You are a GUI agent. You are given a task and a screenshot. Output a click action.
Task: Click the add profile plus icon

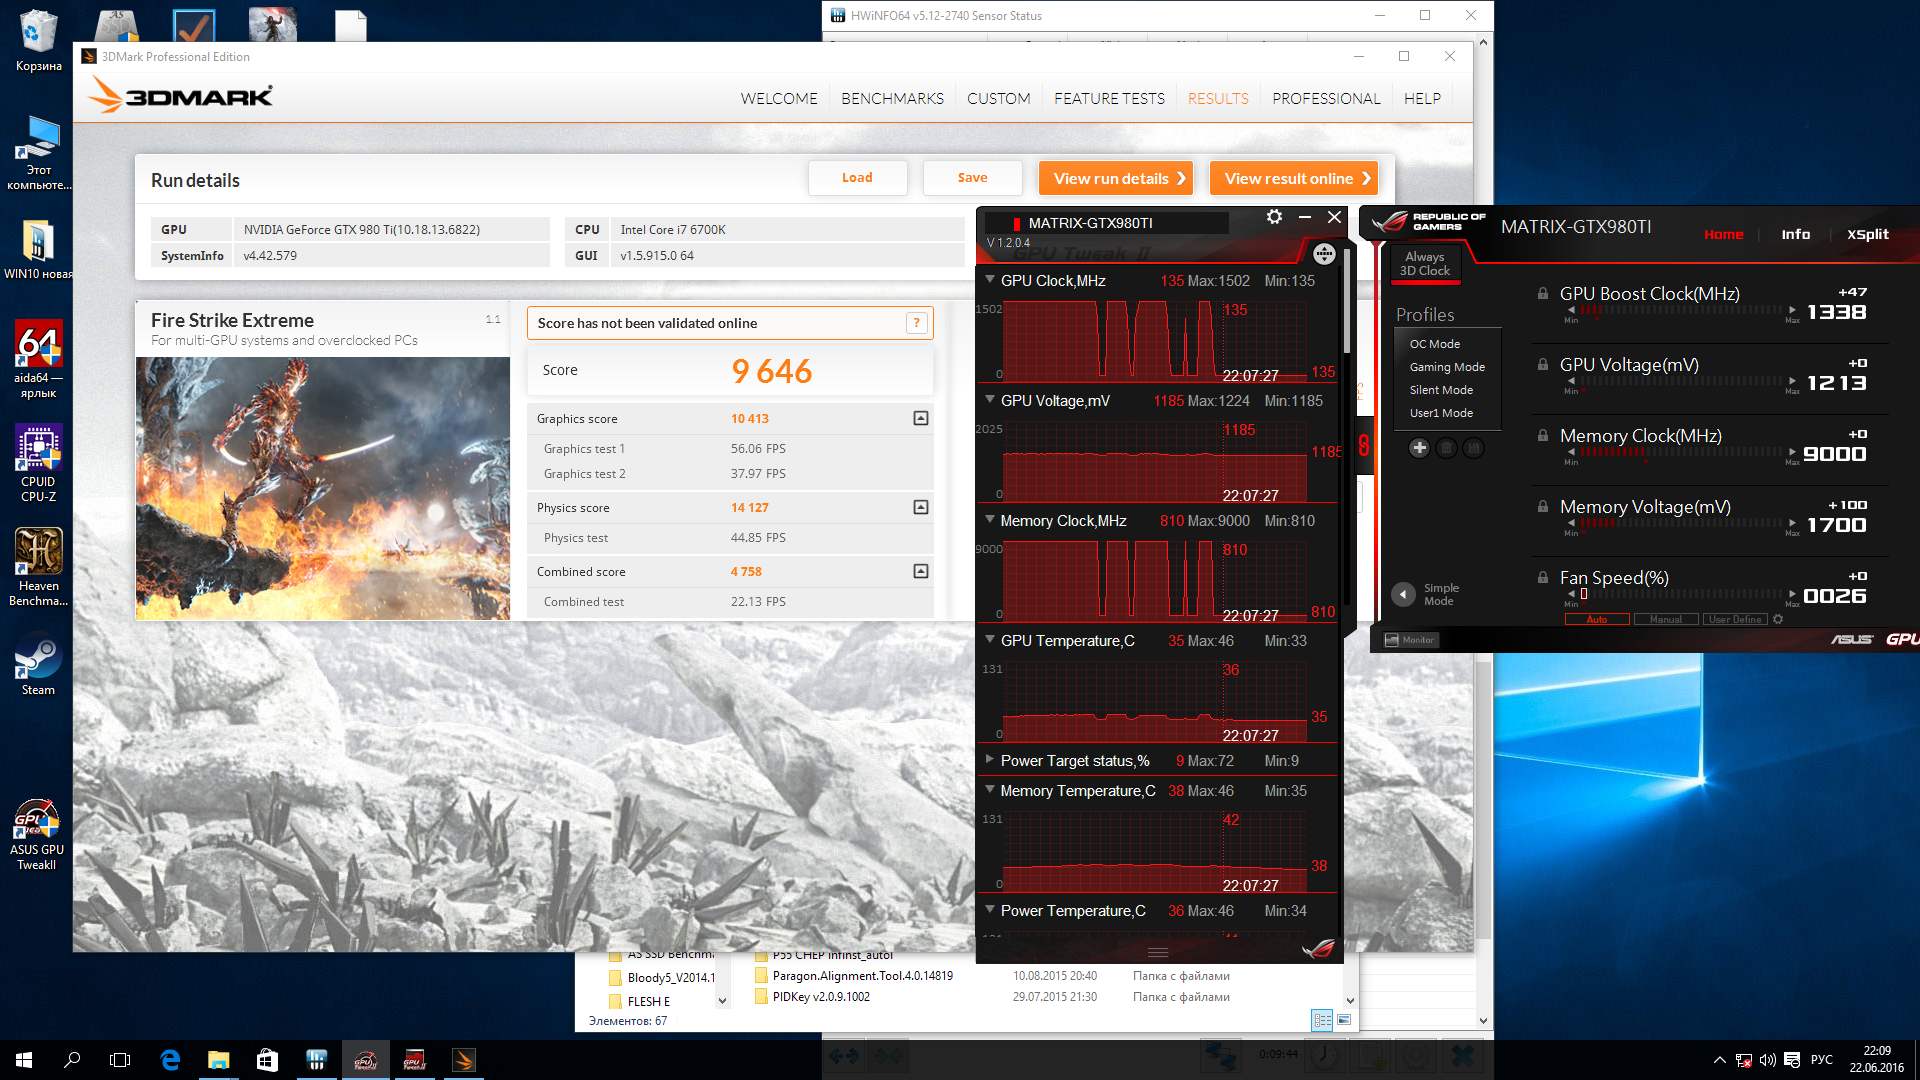click(1419, 448)
